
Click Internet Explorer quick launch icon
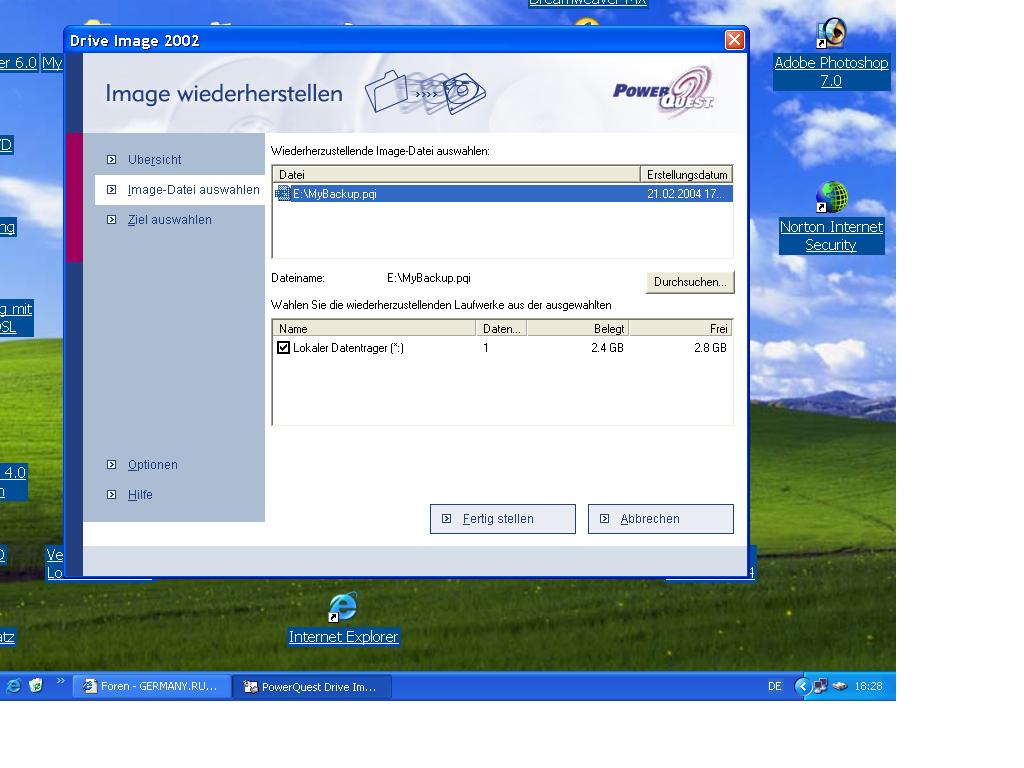[13, 686]
